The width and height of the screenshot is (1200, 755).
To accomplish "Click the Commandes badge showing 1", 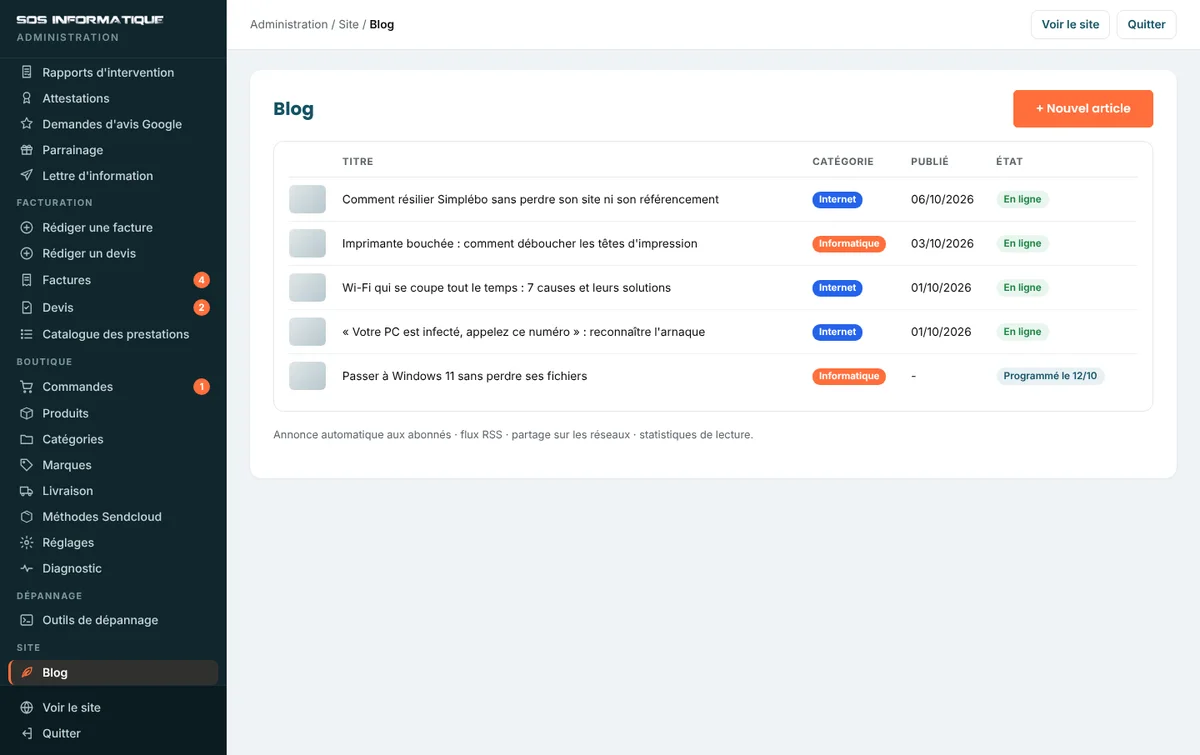I will pyautogui.click(x=202, y=387).
